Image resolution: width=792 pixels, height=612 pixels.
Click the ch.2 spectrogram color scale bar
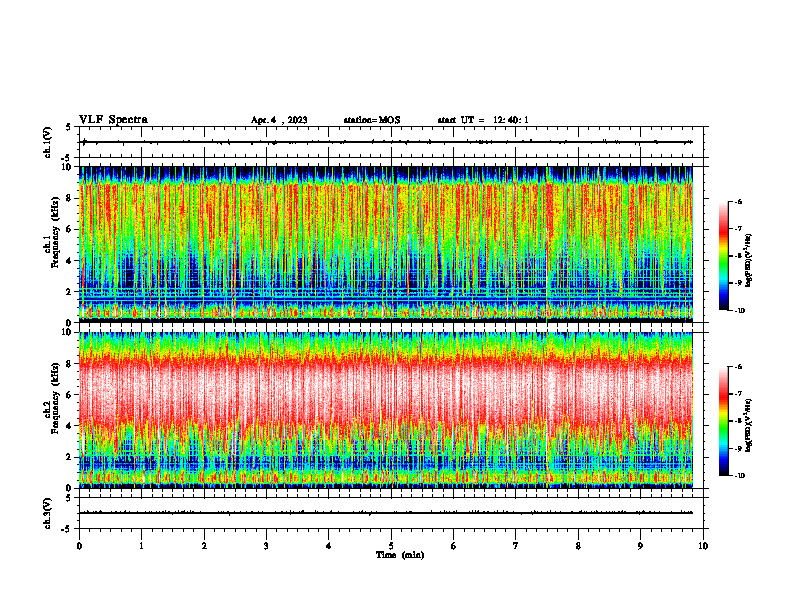point(723,421)
